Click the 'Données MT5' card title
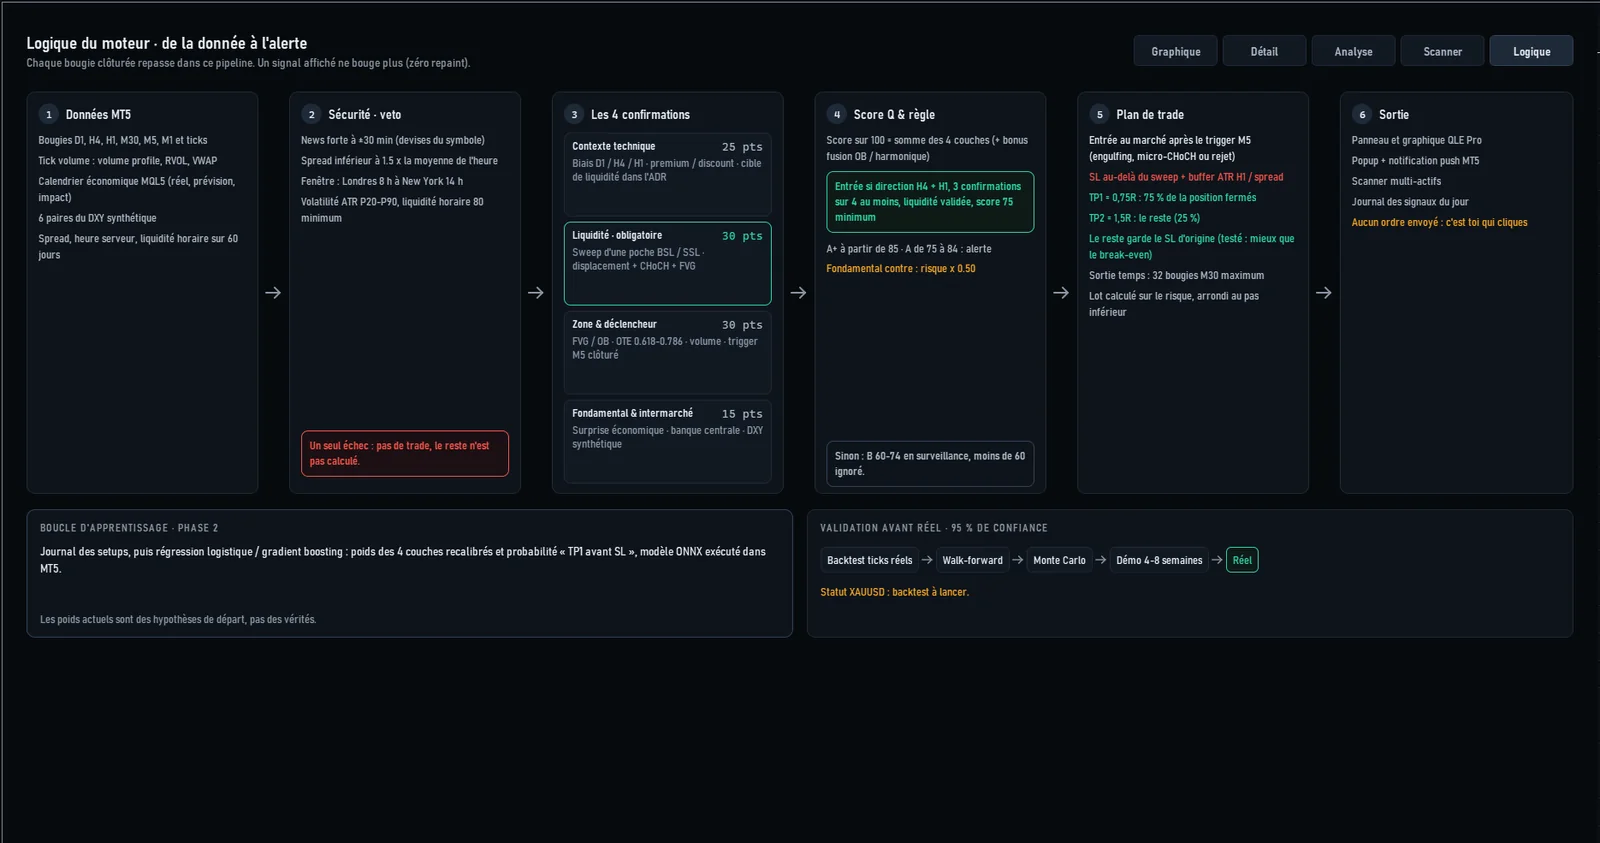The height and width of the screenshot is (843, 1600). (x=98, y=115)
